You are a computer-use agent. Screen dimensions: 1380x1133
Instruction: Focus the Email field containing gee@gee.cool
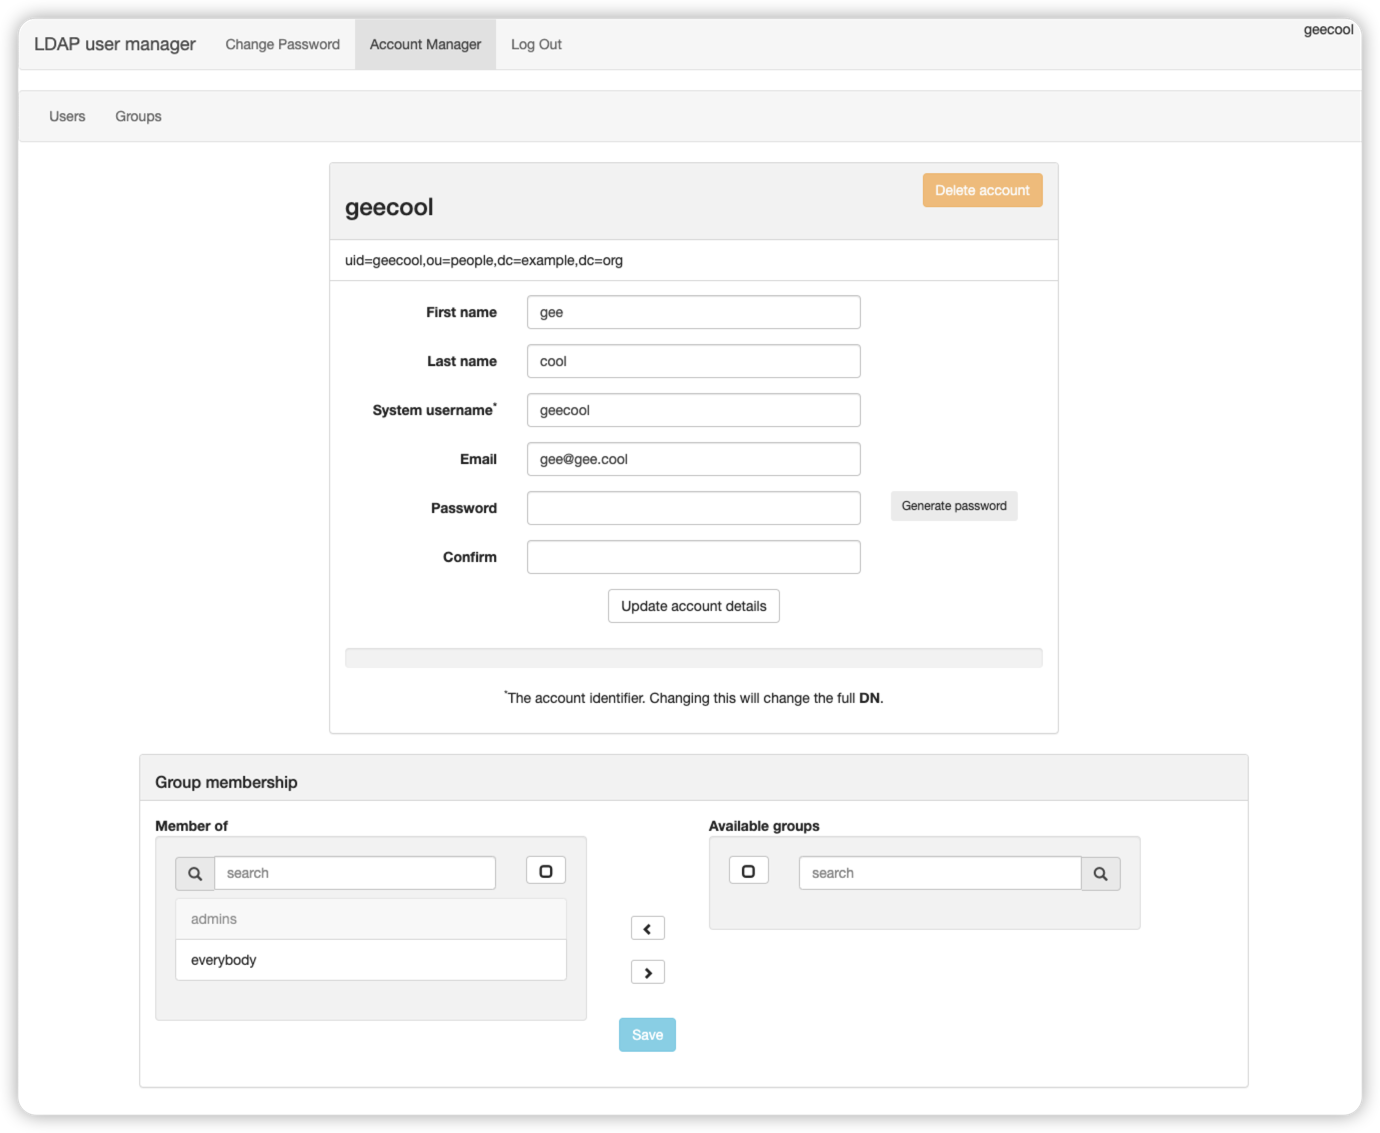click(x=693, y=459)
